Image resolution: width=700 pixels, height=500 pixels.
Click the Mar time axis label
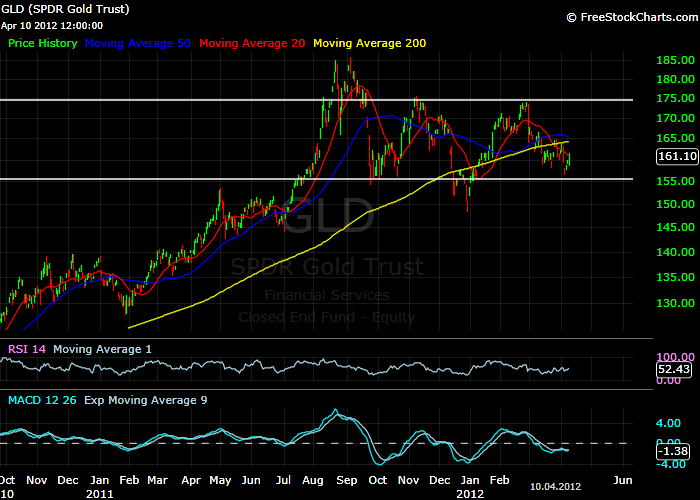click(157, 480)
